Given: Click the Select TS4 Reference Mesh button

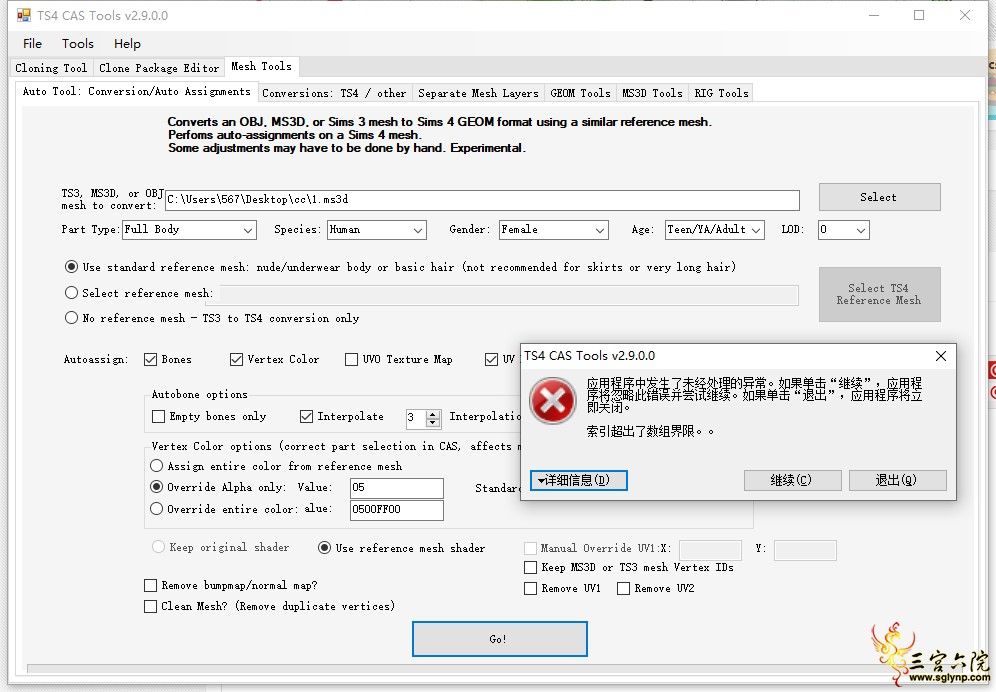Looking at the screenshot, I should point(879,294).
